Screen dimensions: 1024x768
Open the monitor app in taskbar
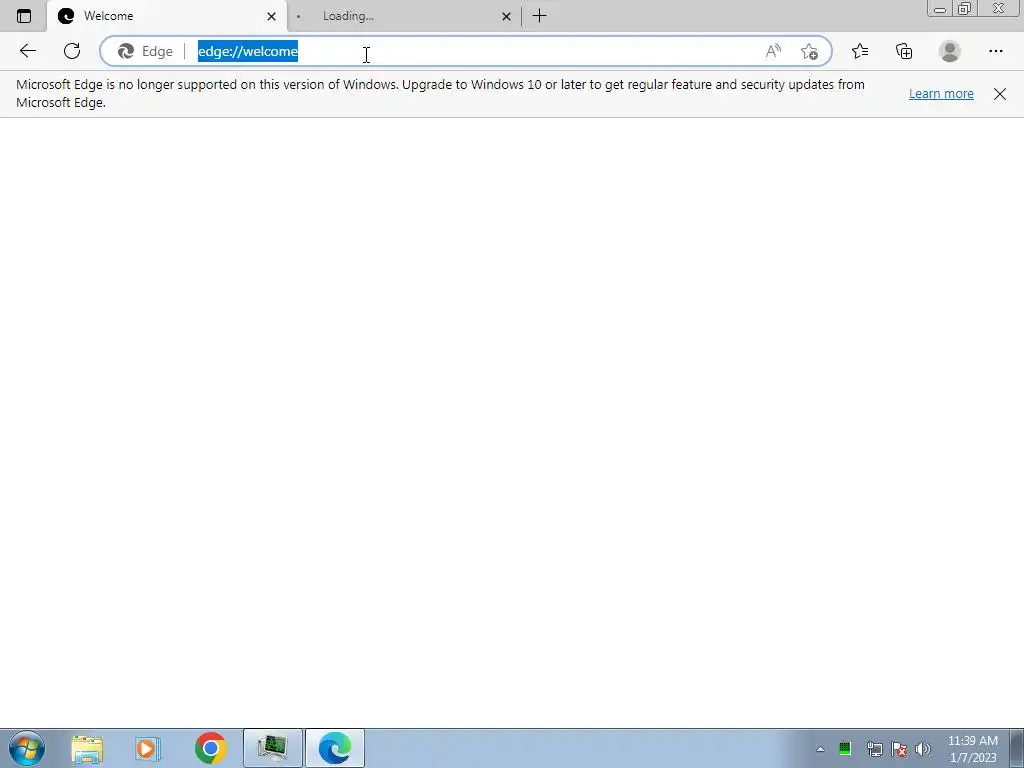[x=272, y=748]
